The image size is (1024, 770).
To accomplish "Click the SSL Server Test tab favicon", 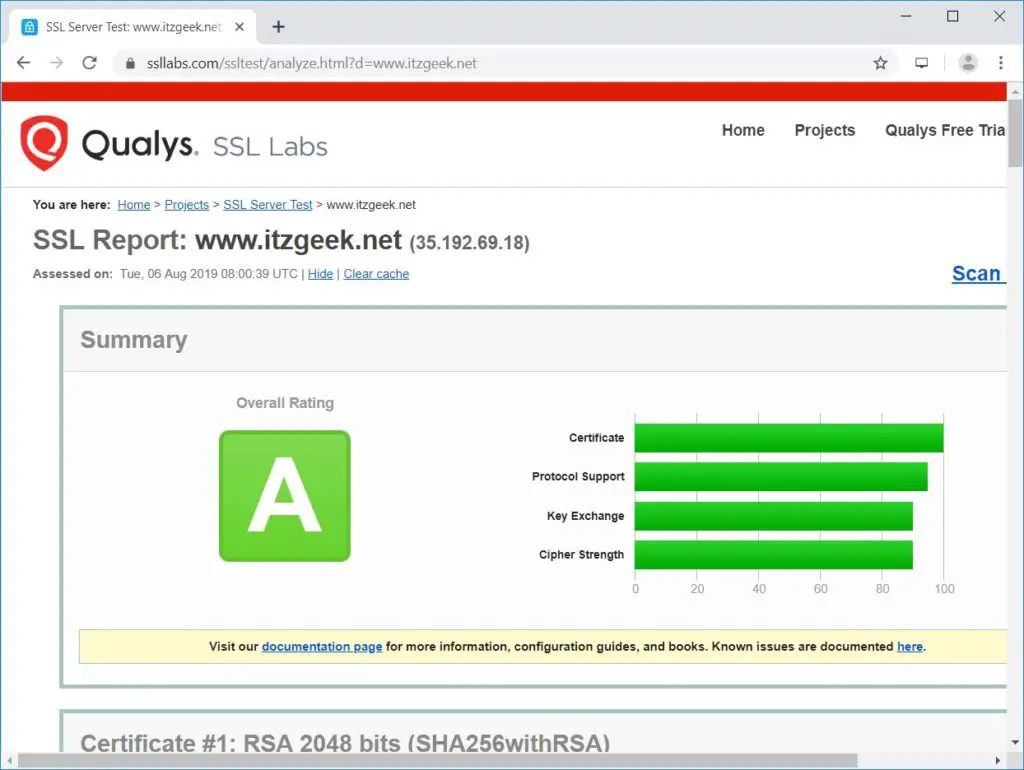I will pos(29,27).
